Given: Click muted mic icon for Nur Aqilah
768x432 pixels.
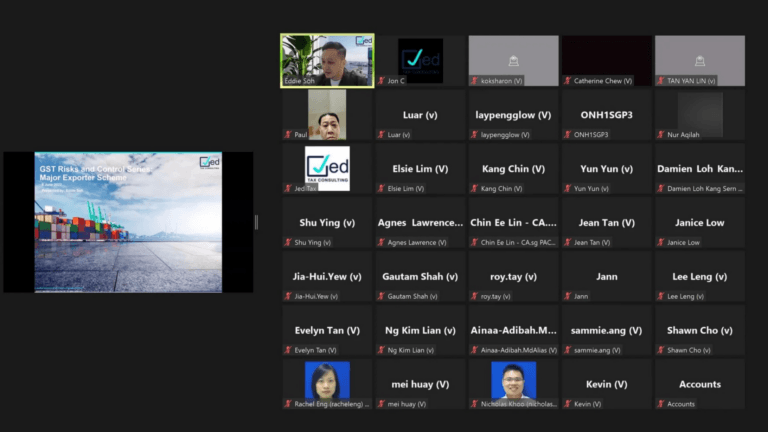Looking at the screenshot, I should click(661, 134).
